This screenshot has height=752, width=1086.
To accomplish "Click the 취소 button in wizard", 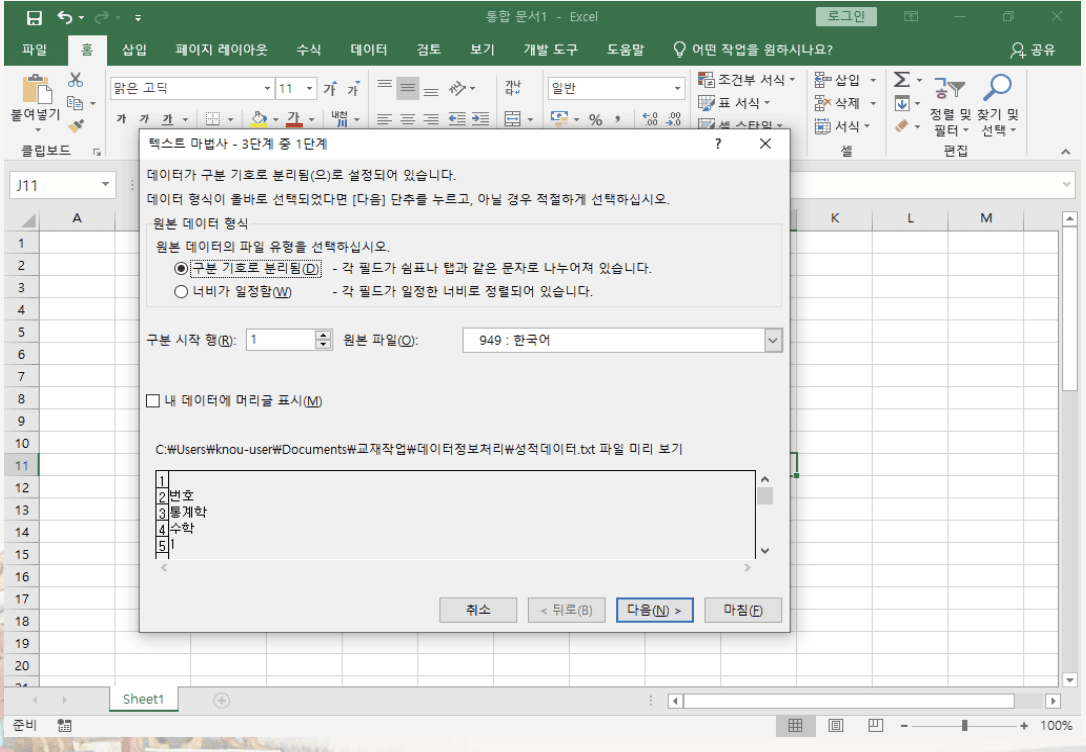I will tap(478, 610).
